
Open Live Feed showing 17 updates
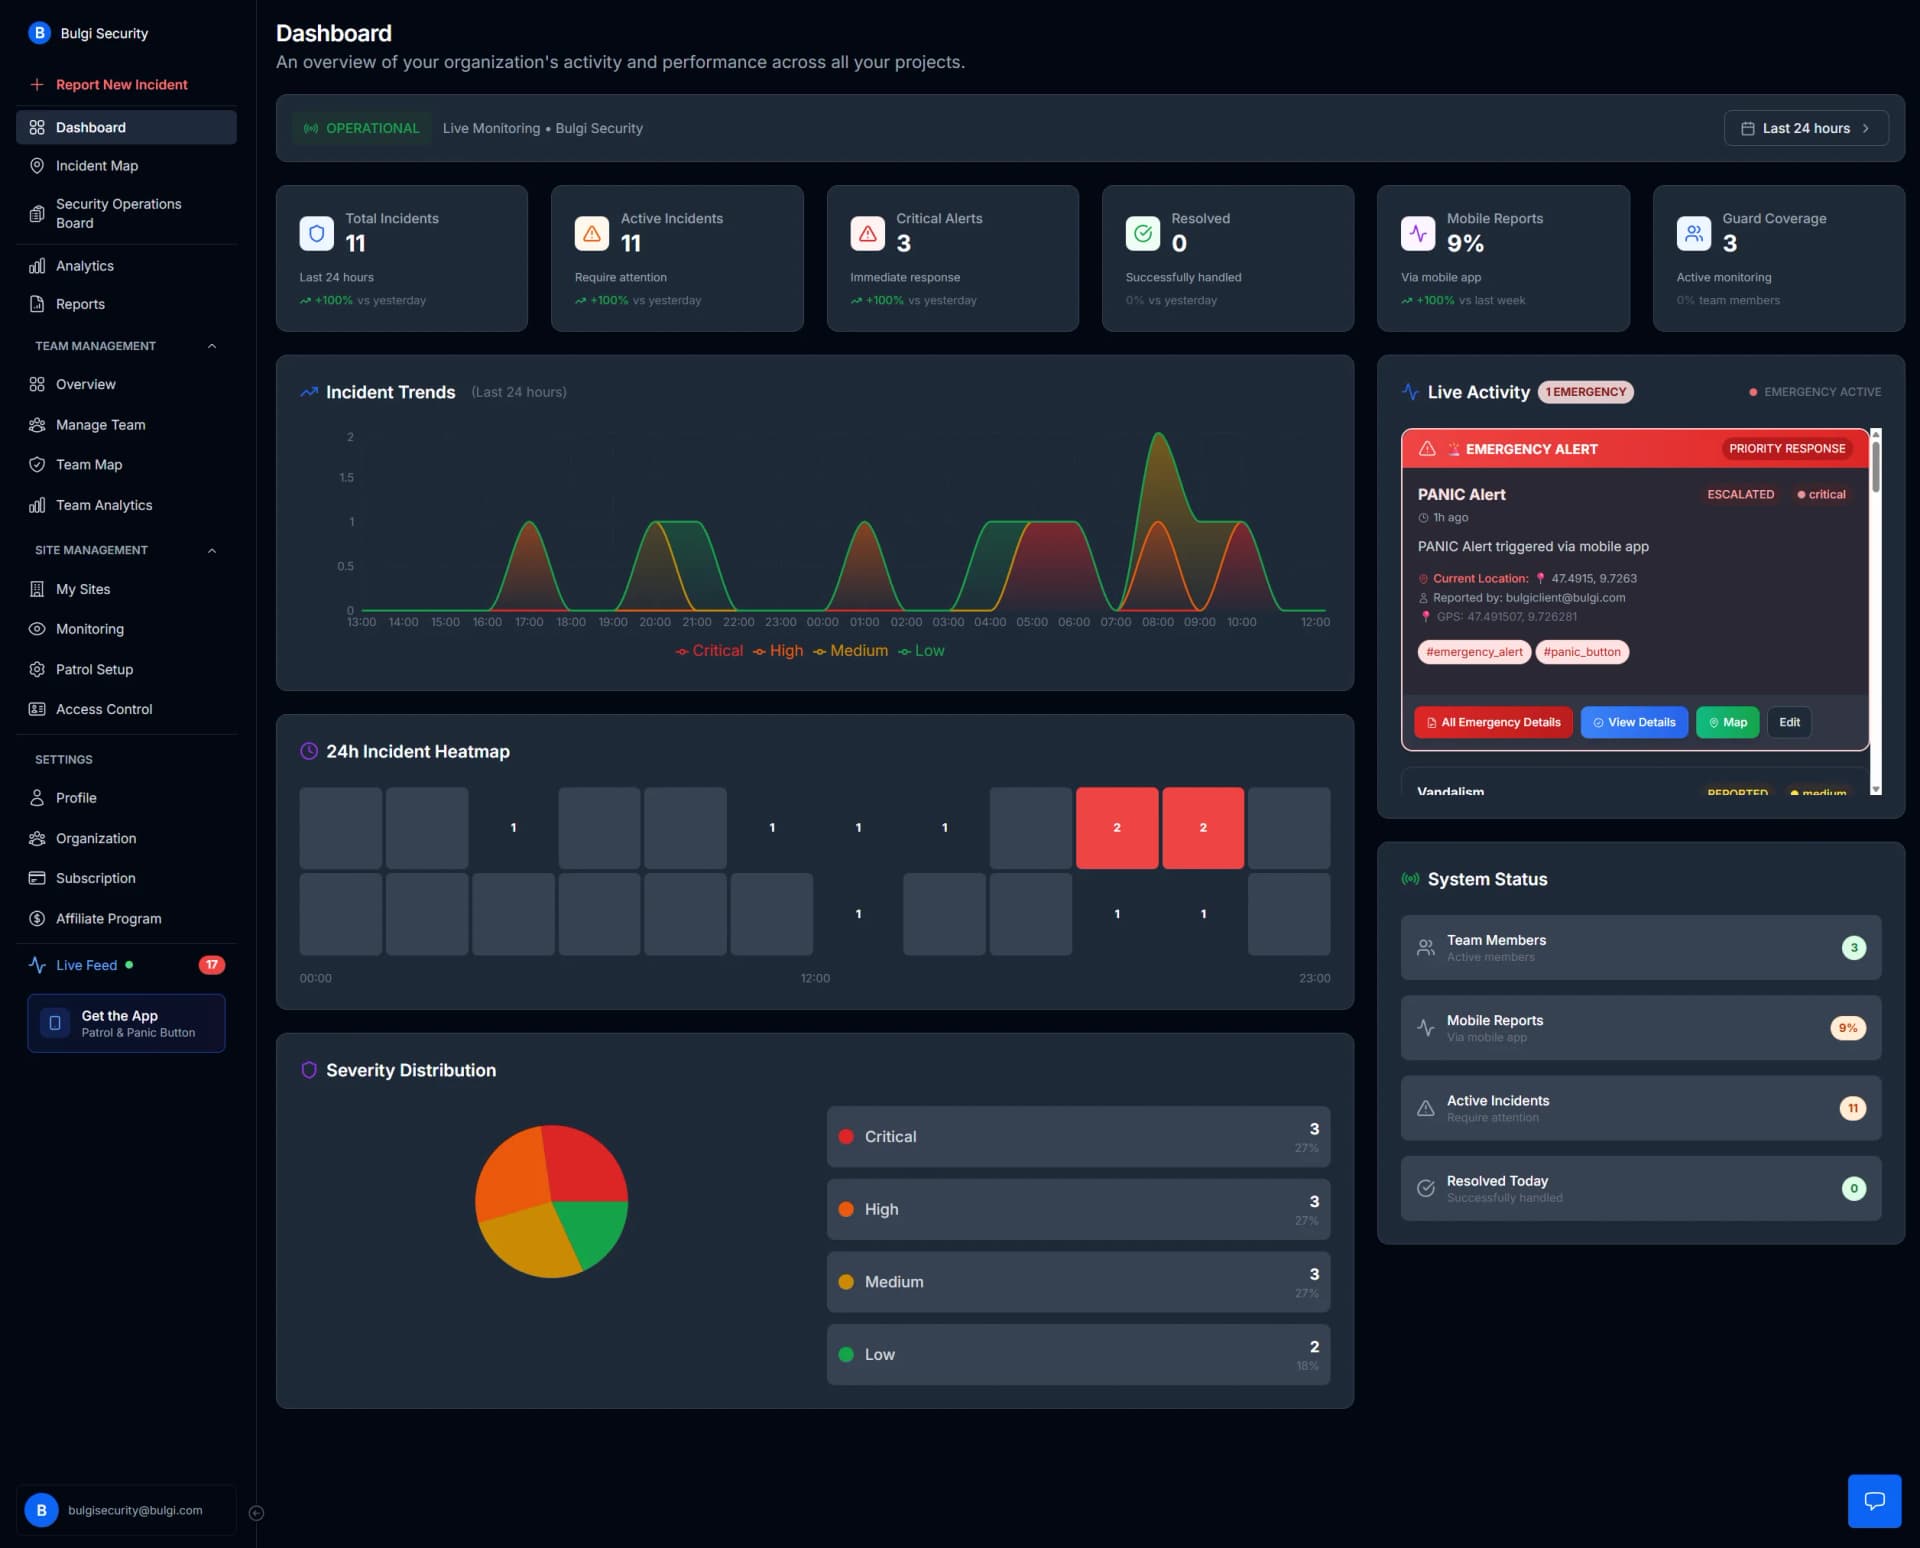point(88,964)
